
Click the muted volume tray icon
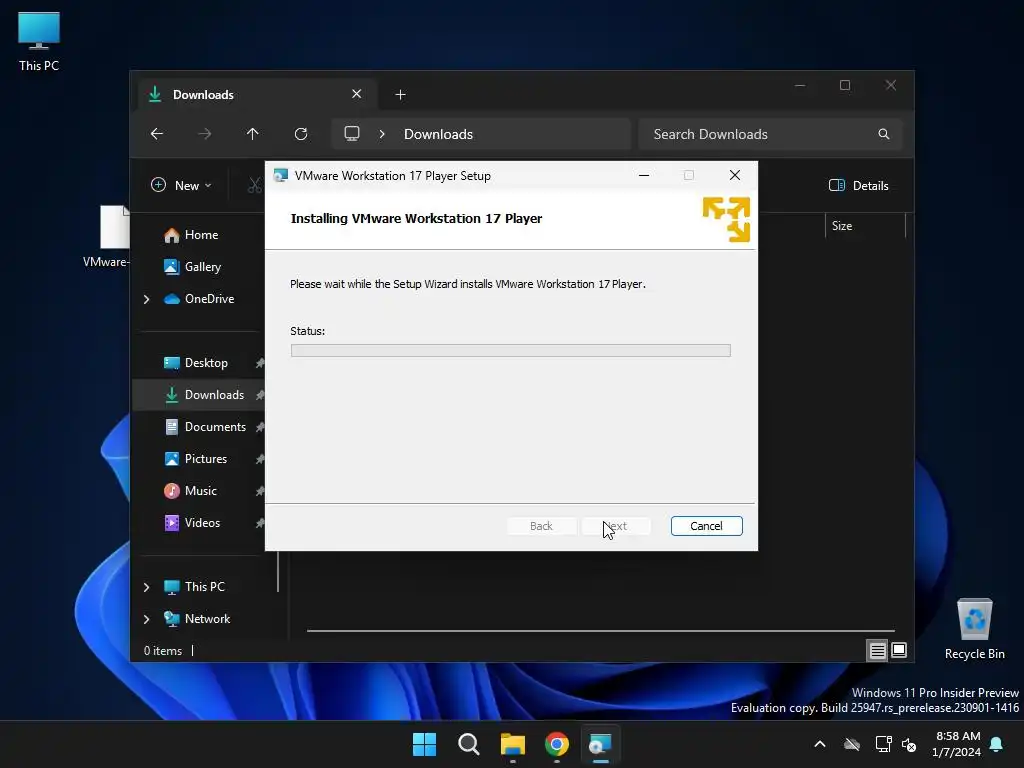pyautogui.click(x=908, y=744)
